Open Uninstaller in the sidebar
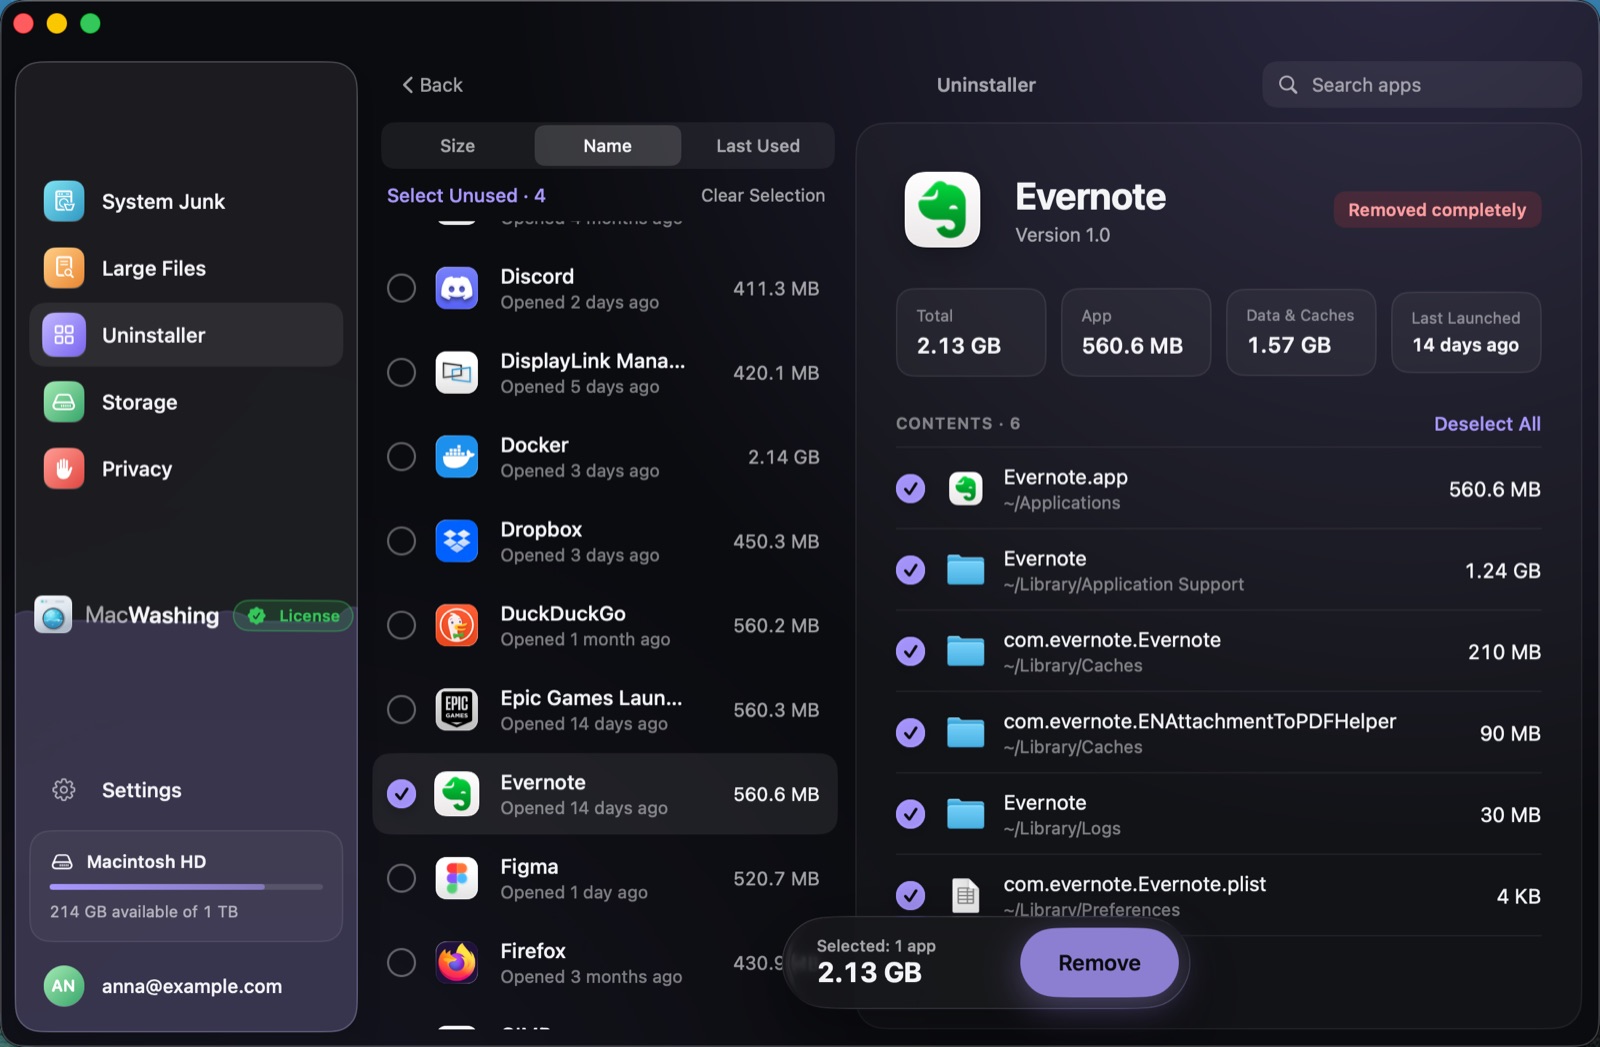Viewport: 1600px width, 1047px height. [186, 335]
